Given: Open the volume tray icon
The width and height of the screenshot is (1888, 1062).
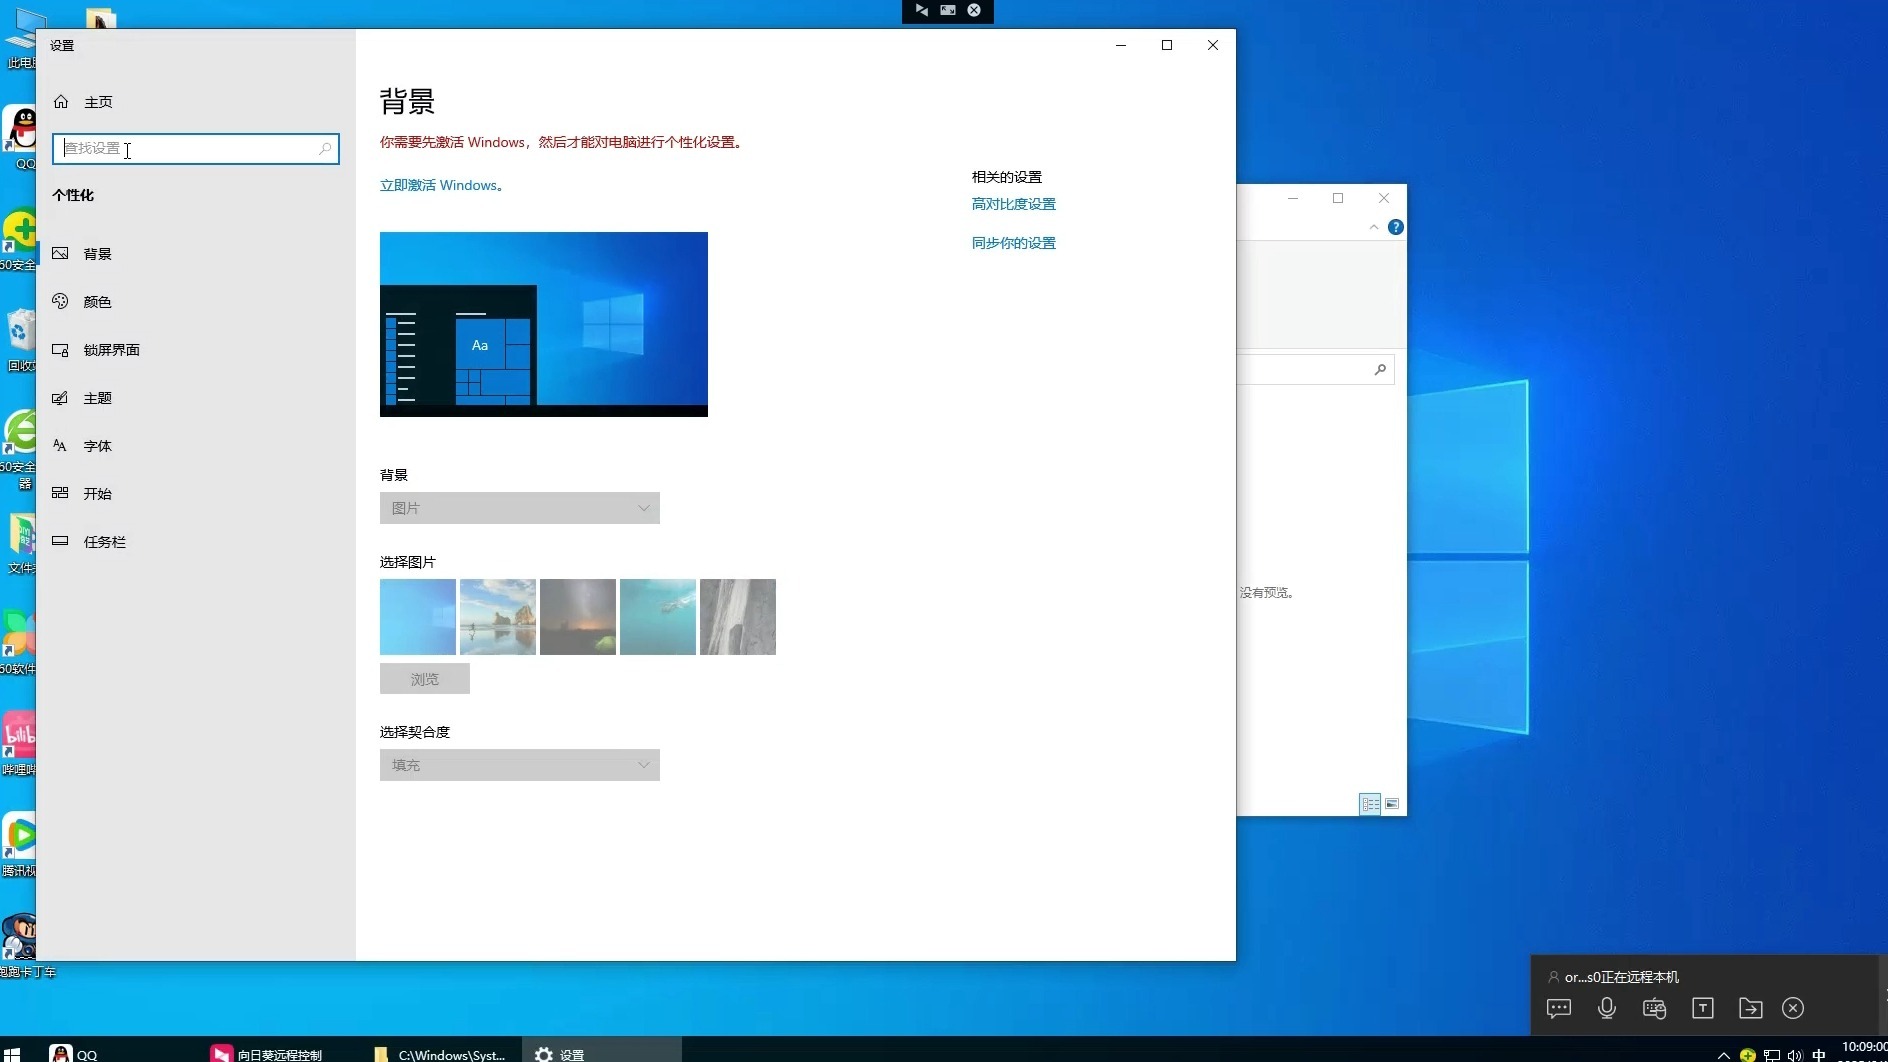Looking at the screenshot, I should (1795, 1055).
